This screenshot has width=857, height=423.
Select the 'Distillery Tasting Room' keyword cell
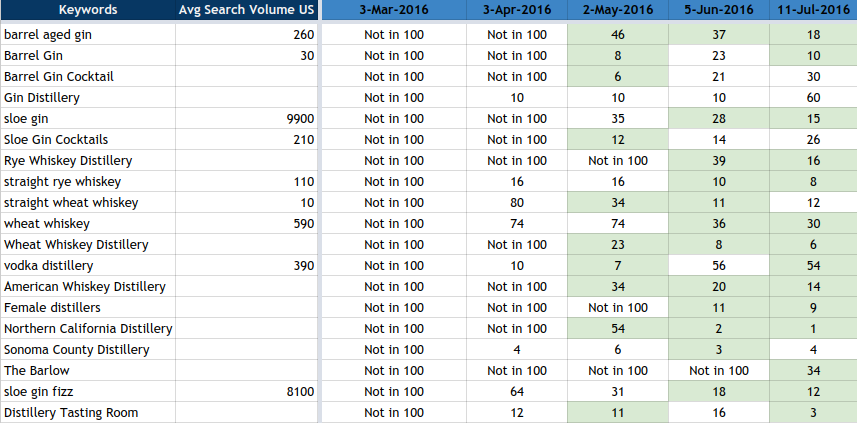pos(88,413)
